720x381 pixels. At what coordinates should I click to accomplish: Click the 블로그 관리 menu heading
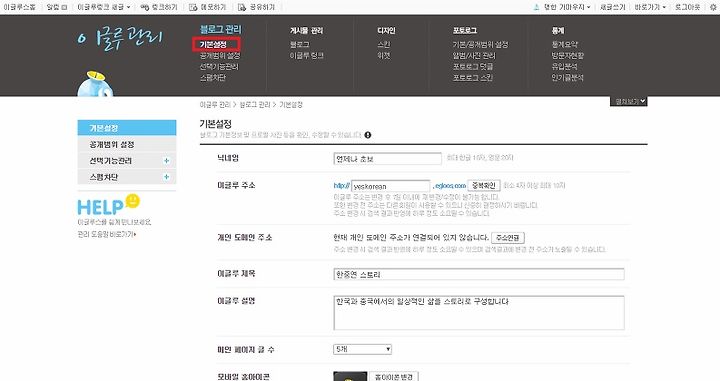tap(220, 29)
